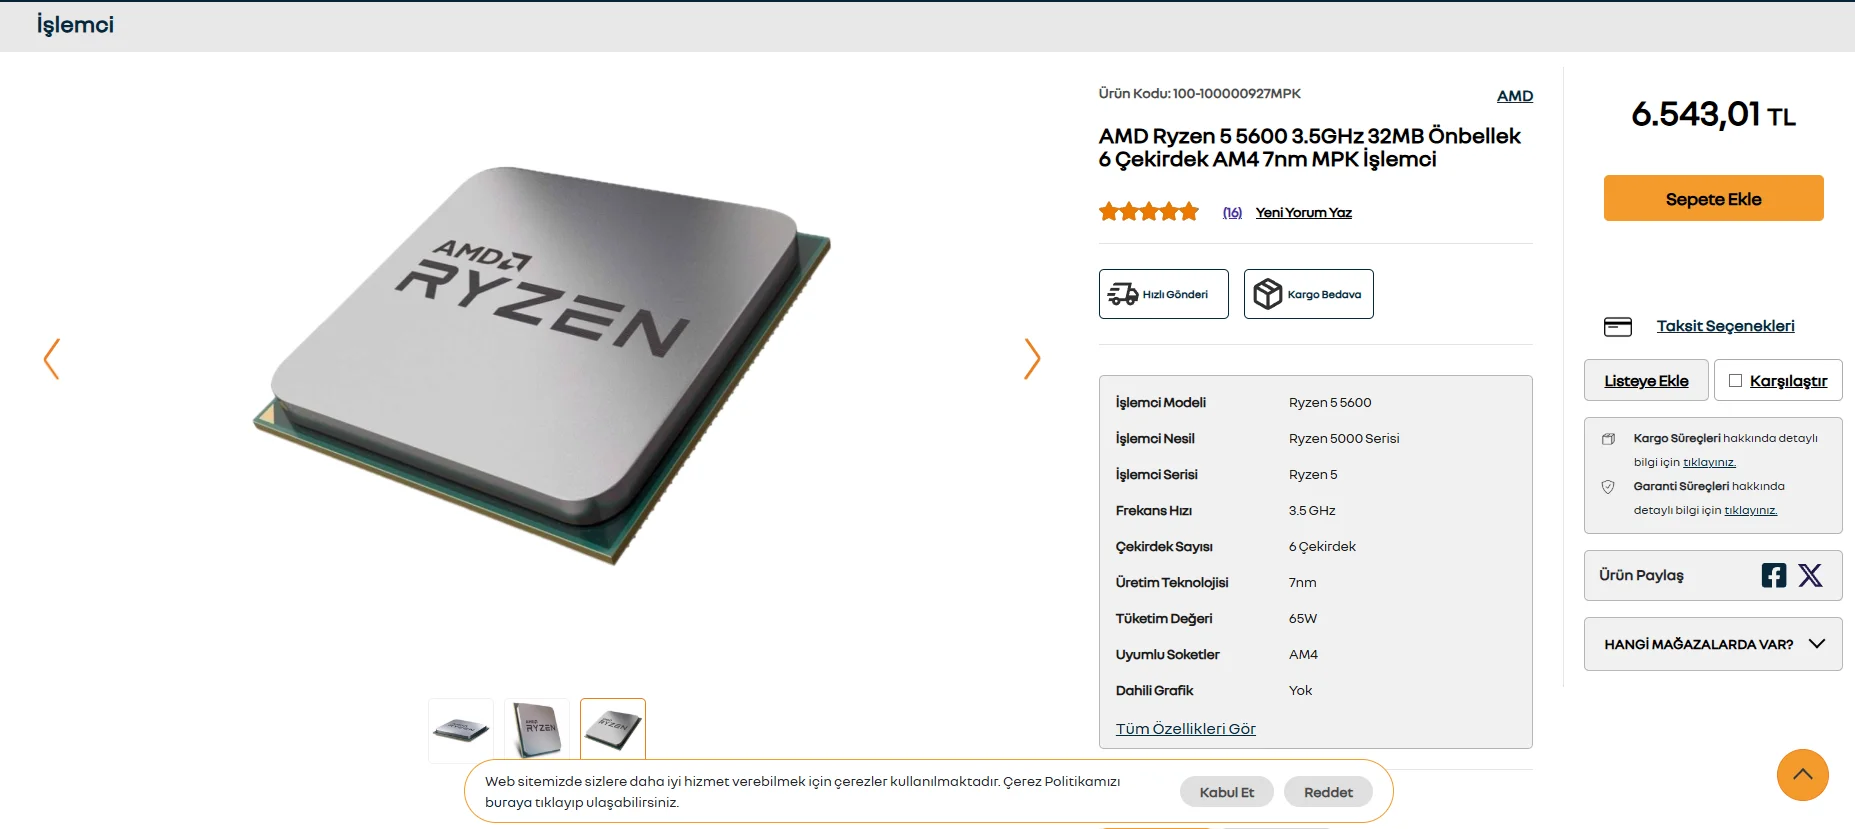Show previous product image arrow
Screen dimensions: 1855x829
click(52, 358)
